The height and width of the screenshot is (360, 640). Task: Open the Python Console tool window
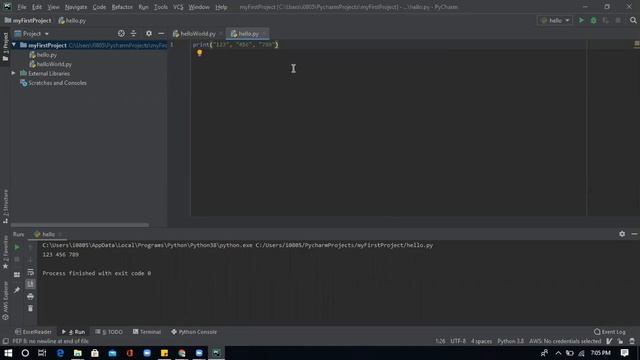(194, 332)
